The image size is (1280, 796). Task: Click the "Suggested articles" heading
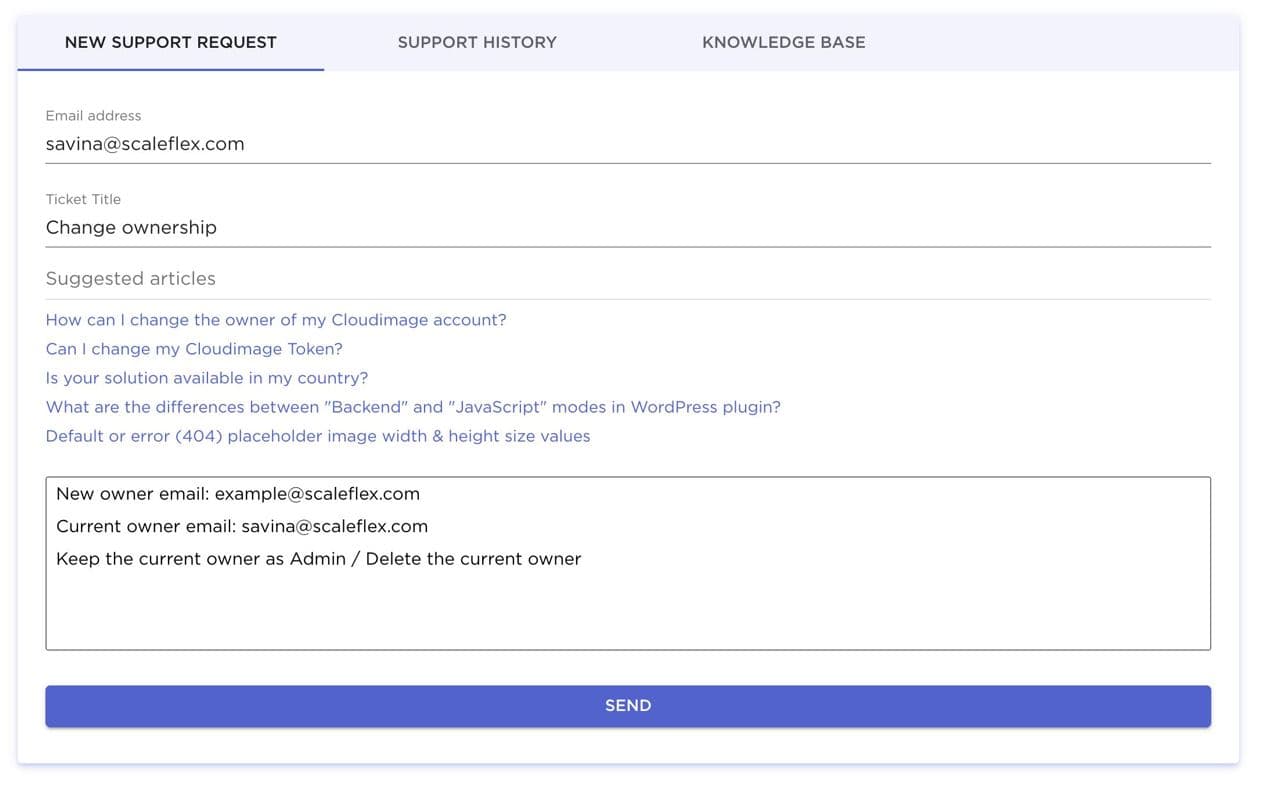click(x=130, y=278)
